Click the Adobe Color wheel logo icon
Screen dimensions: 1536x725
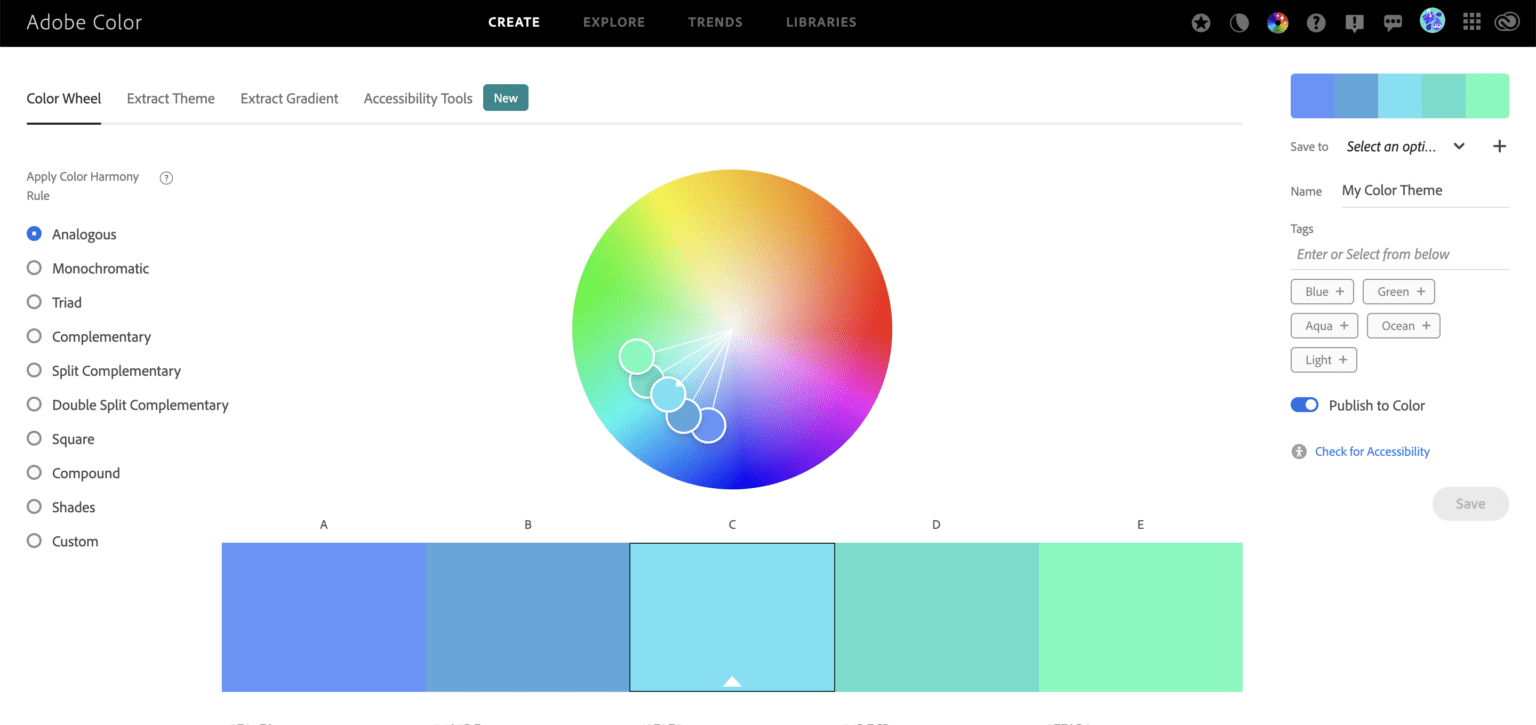1278,21
